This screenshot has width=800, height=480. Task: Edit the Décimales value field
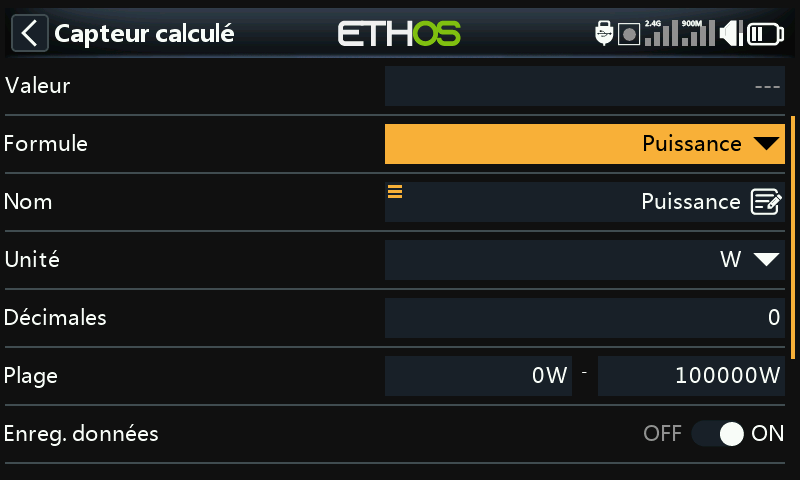(x=585, y=318)
